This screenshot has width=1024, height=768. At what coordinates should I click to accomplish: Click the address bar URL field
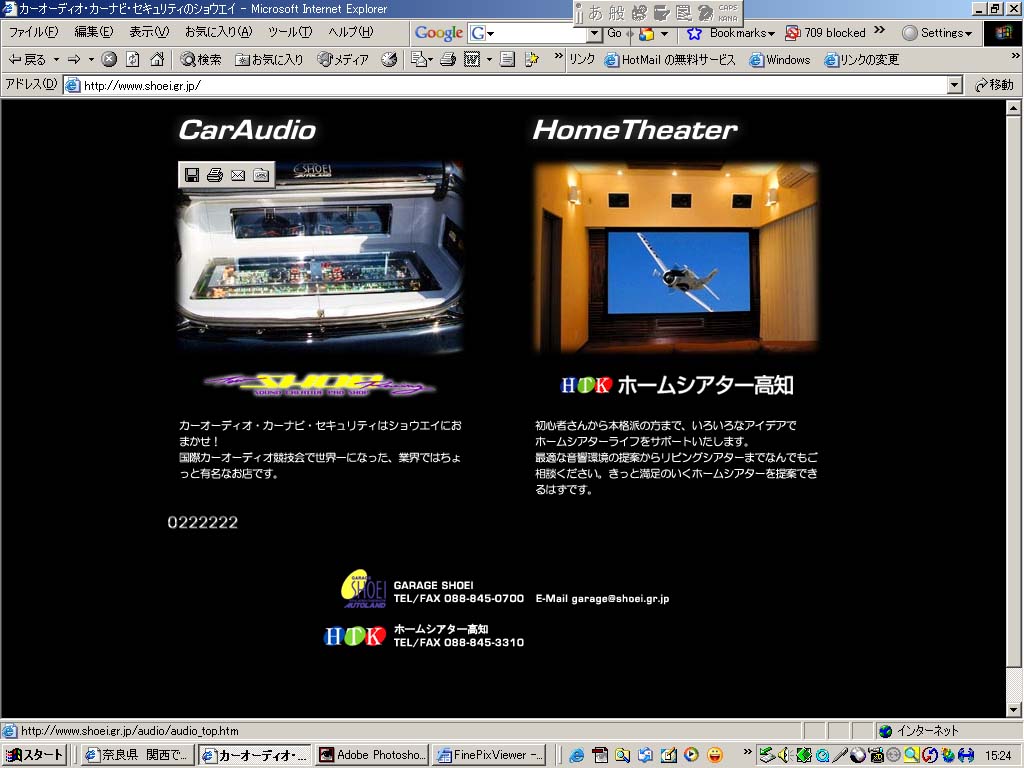click(x=500, y=85)
